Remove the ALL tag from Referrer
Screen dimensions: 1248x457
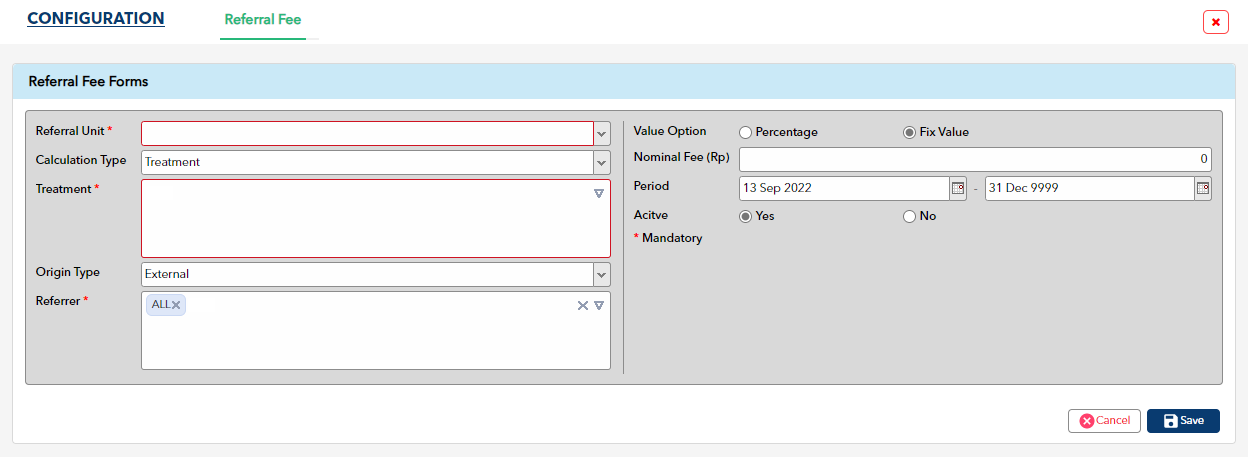click(176, 305)
